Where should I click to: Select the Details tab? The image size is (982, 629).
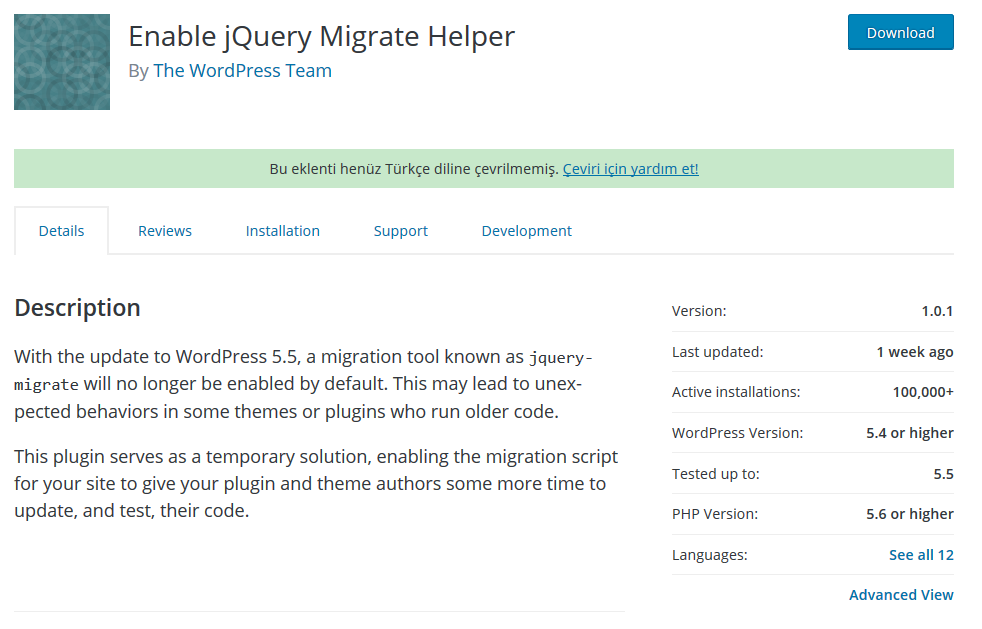(x=61, y=231)
